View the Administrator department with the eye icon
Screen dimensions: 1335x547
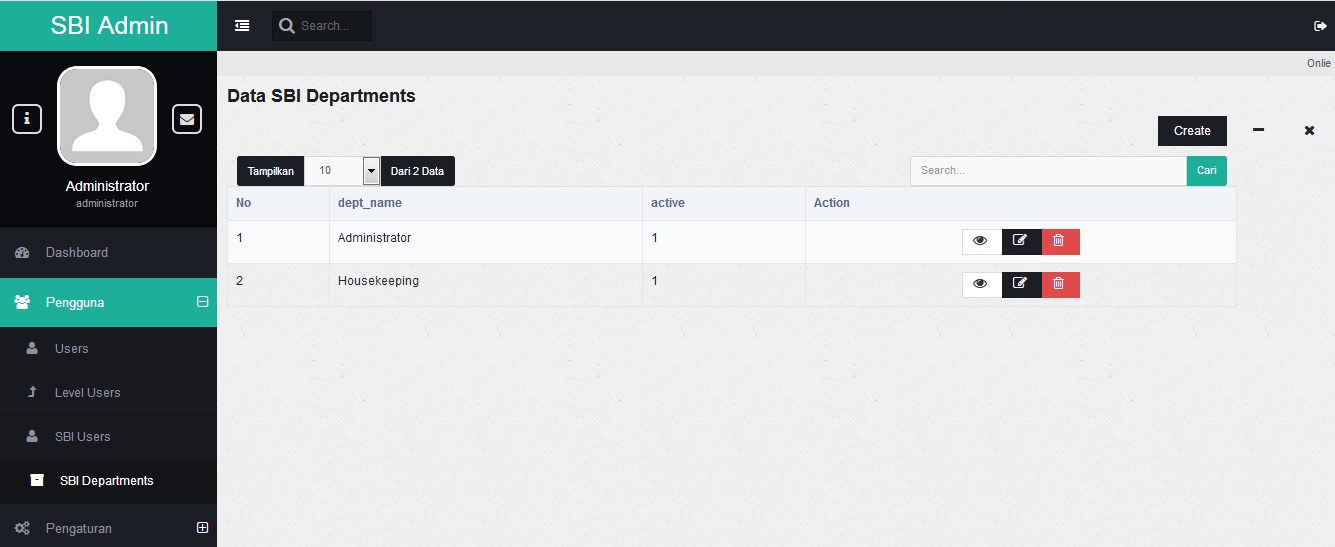[981, 242]
